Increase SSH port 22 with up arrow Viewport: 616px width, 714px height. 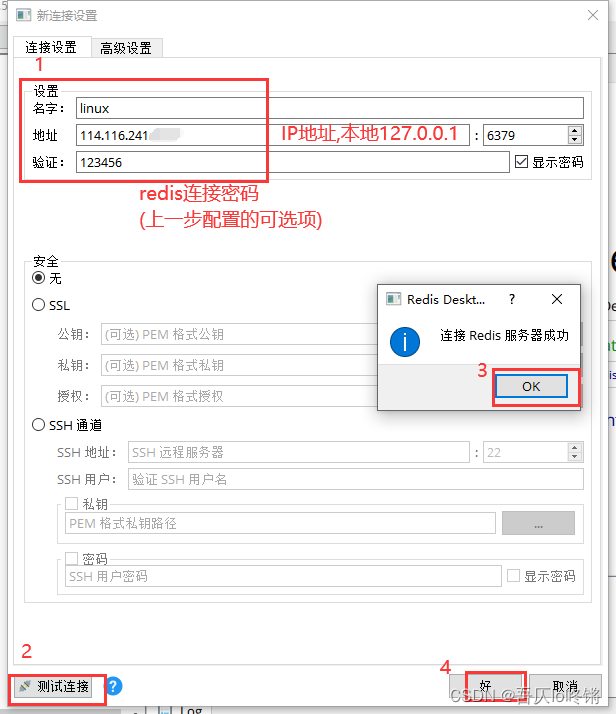point(575,447)
